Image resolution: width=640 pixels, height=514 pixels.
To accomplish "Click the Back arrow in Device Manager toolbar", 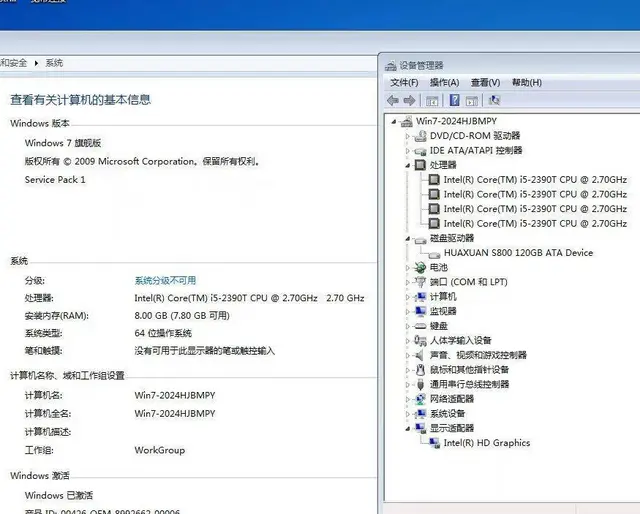I will (x=393, y=100).
